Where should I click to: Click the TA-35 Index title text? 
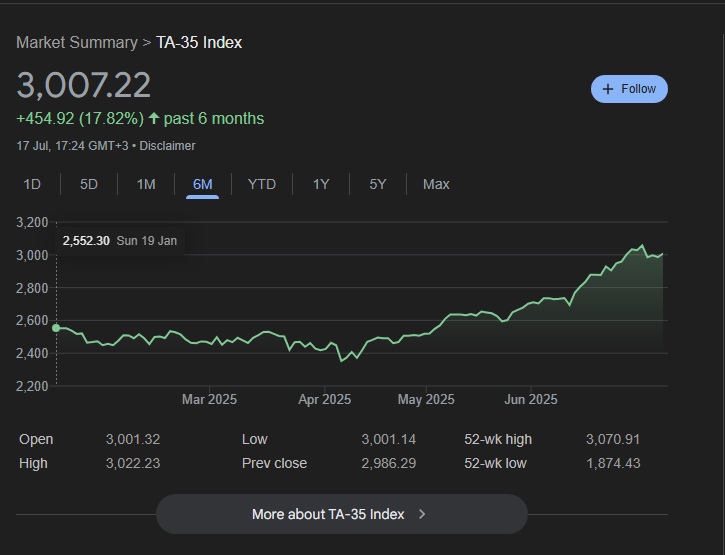point(199,43)
